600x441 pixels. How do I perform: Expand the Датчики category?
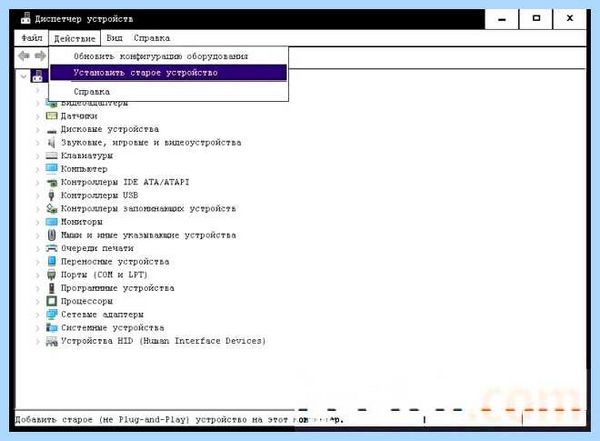click(x=38, y=116)
